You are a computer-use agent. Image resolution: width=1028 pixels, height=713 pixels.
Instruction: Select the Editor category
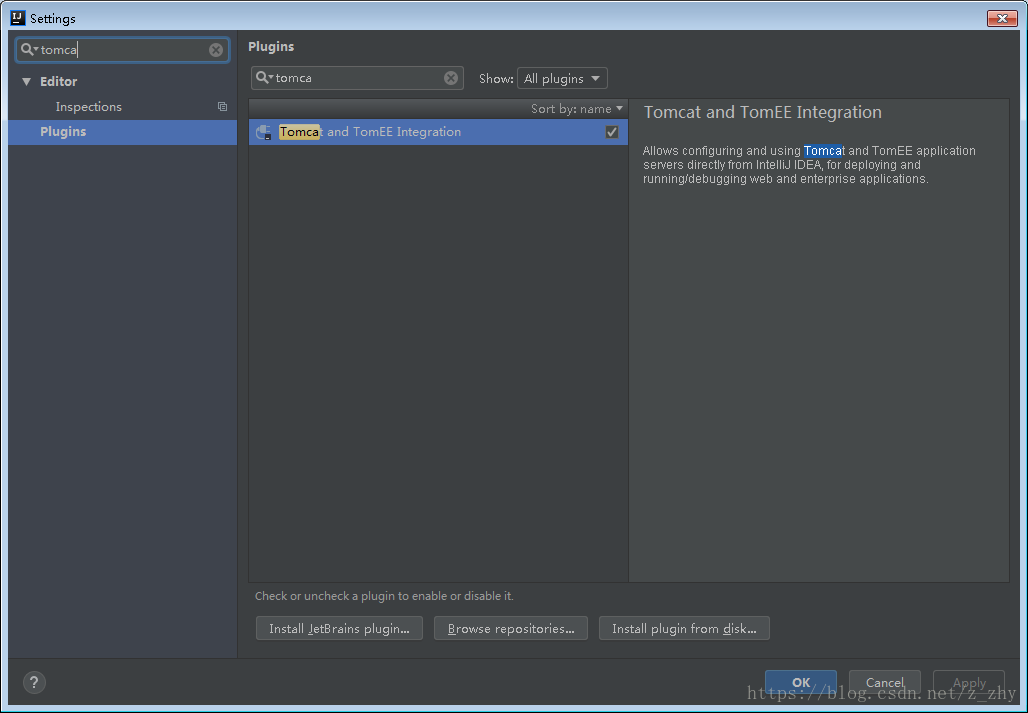[58, 81]
